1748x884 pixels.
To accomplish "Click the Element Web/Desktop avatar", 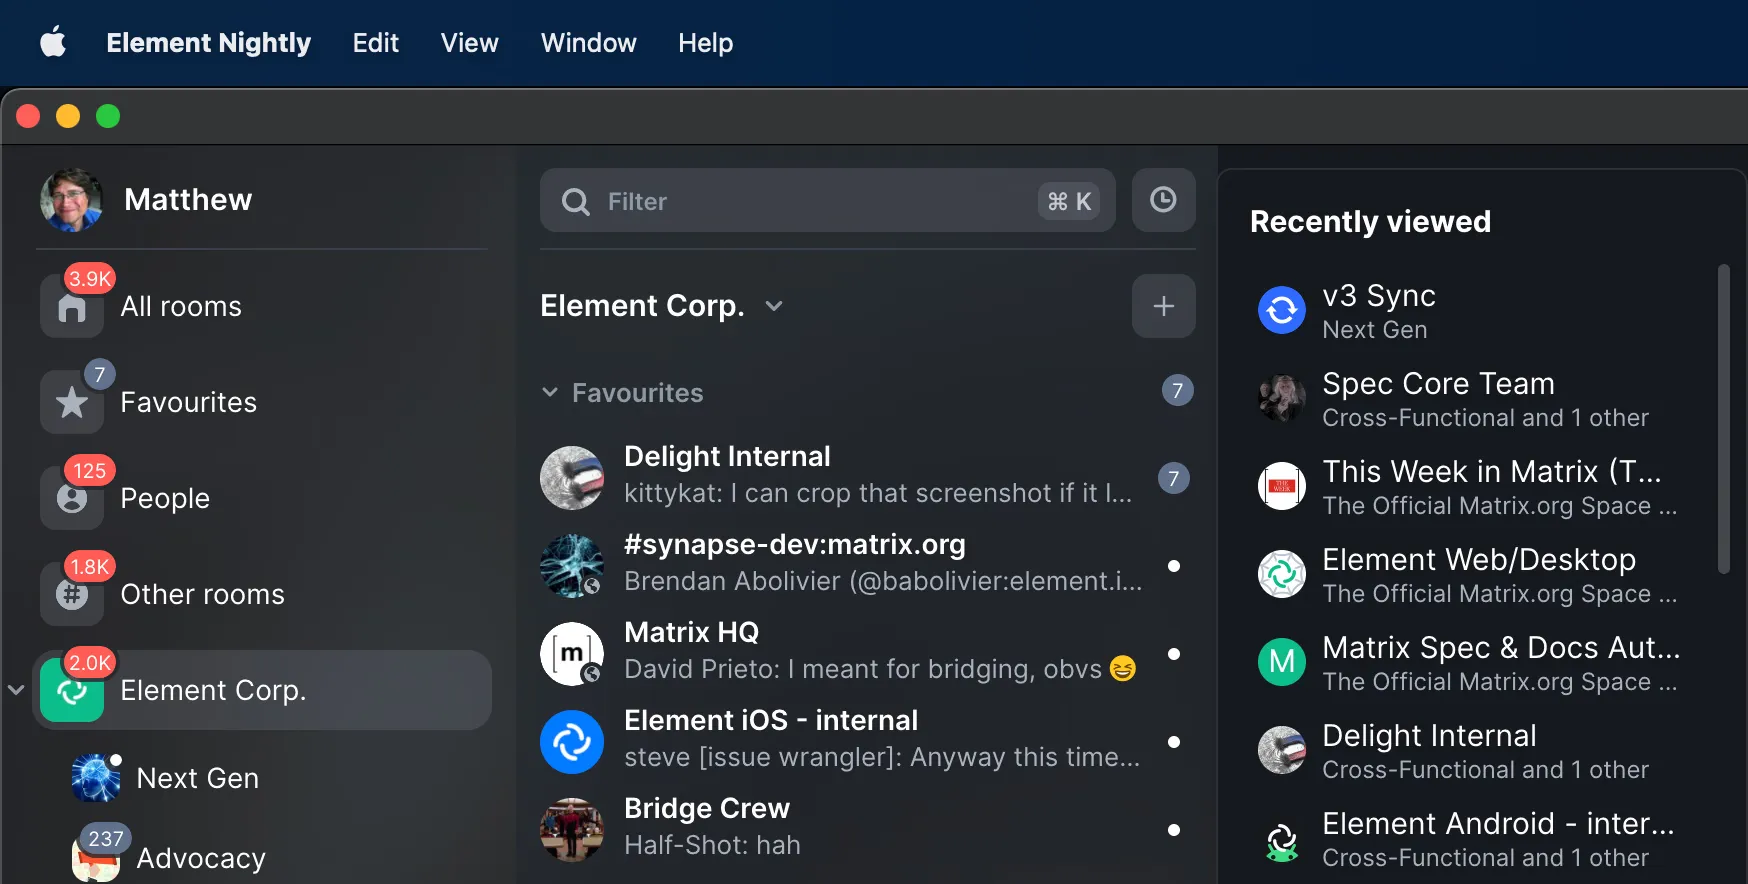I will pos(1282,575).
